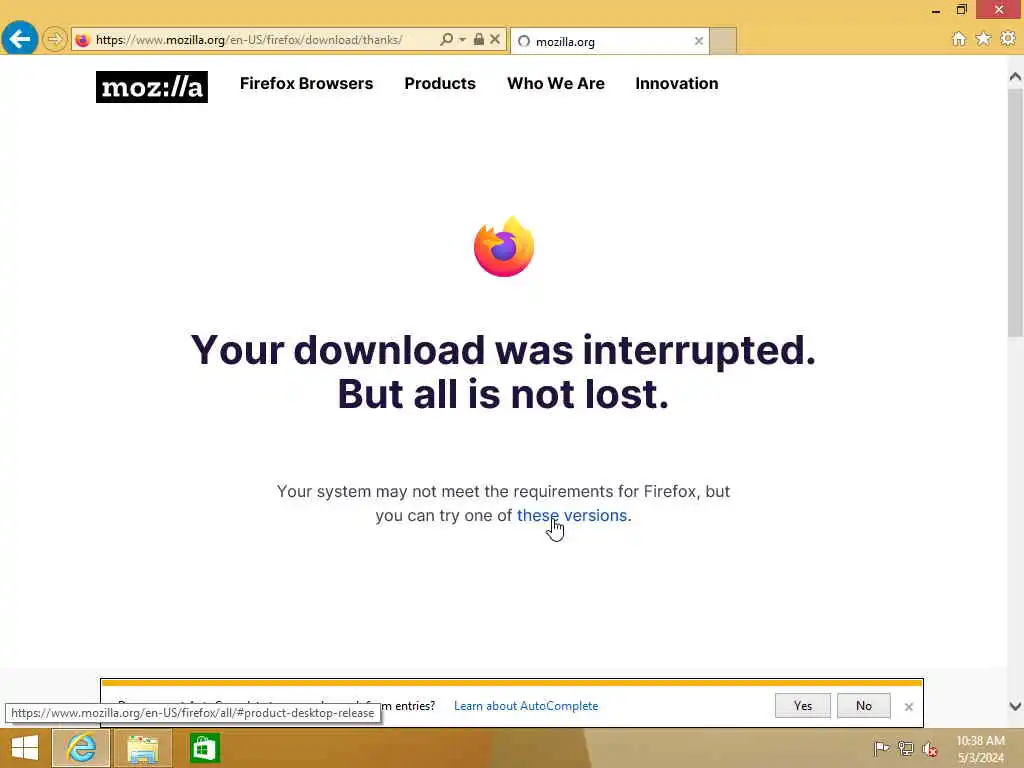This screenshot has width=1024, height=768.
Task: Go back using the blue back arrow
Action: click(20, 39)
